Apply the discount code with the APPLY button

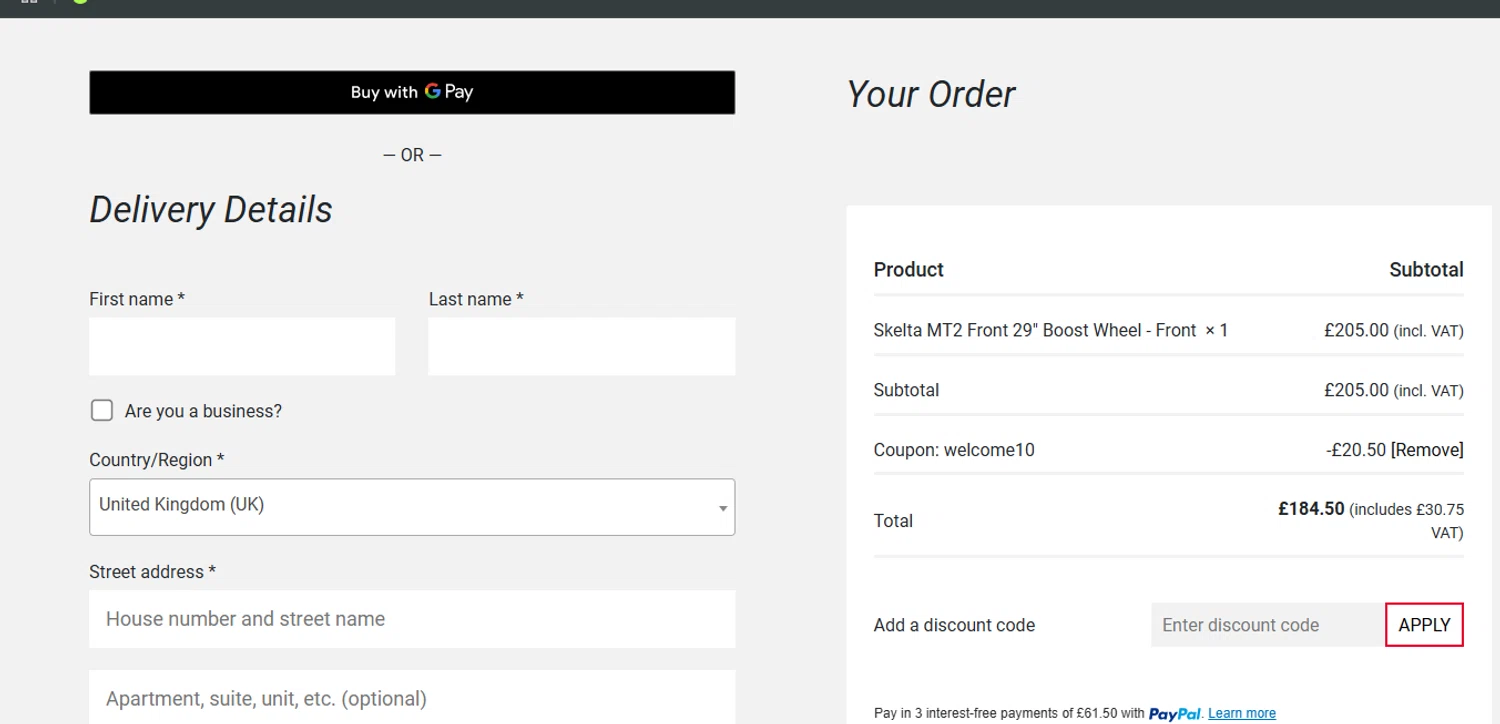(x=1424, y=625)
